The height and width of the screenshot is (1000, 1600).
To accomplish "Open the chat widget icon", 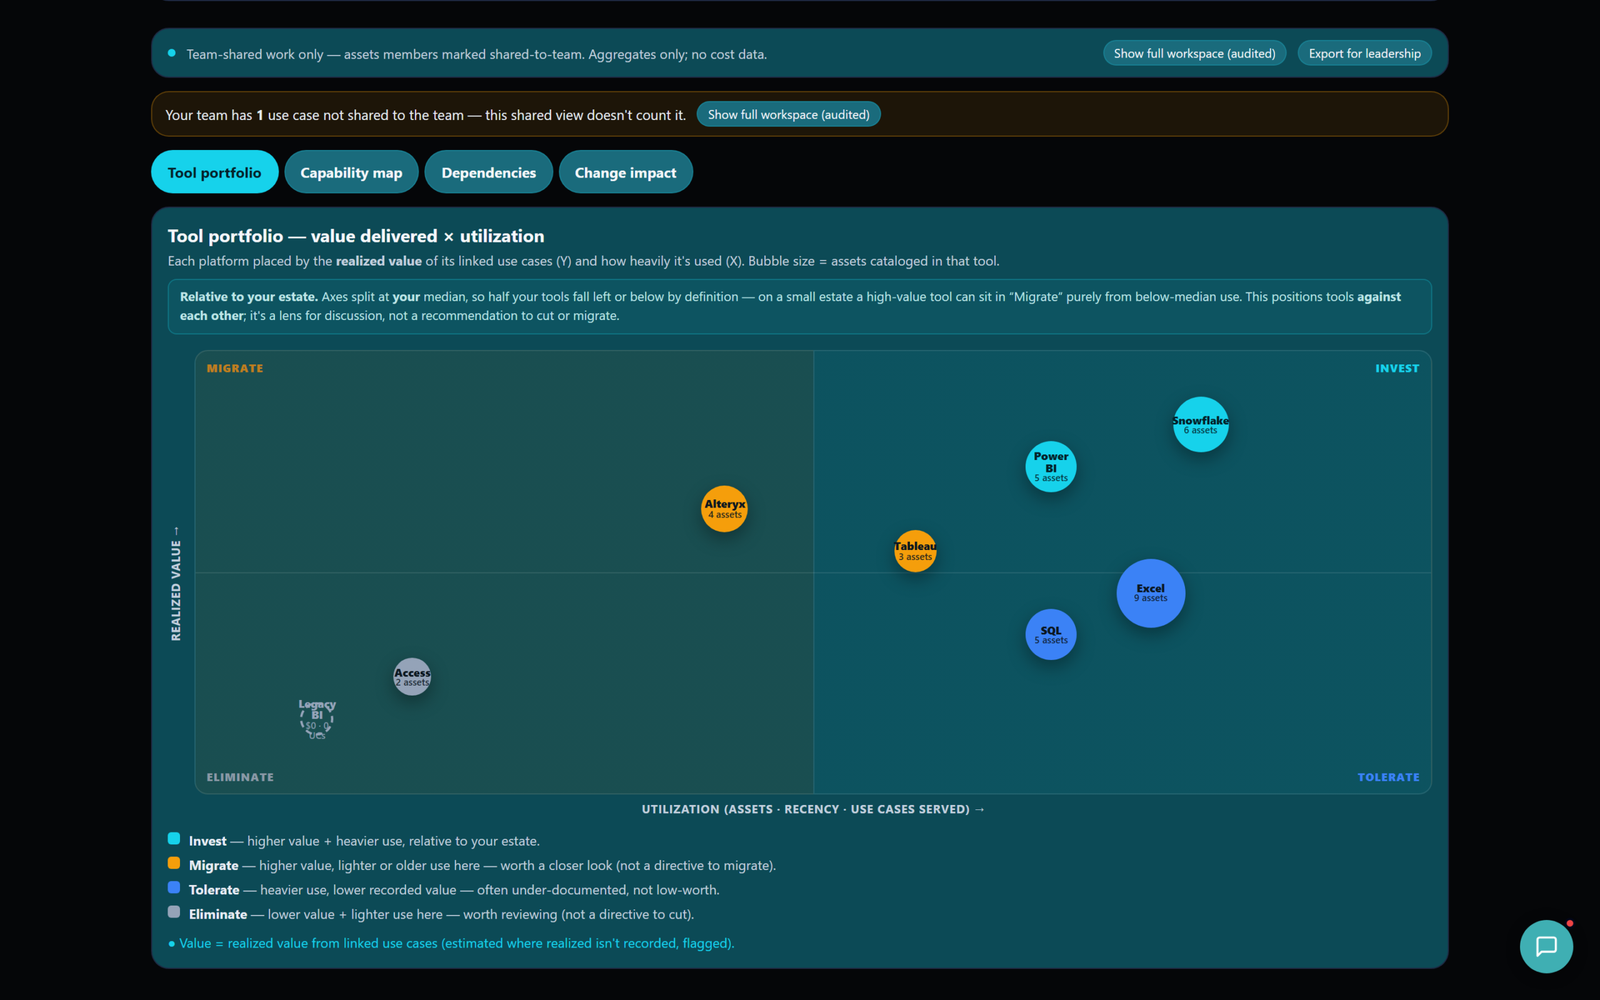I will tap(1546, 946).
